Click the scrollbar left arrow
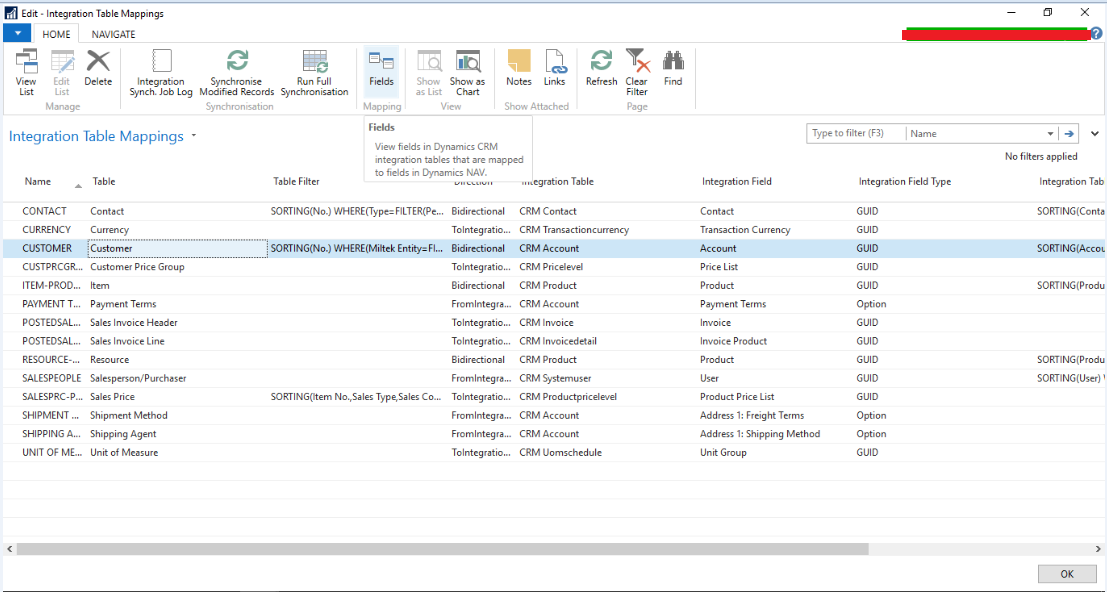Screen dimensions: 1107x592 [x=9, y=548]
